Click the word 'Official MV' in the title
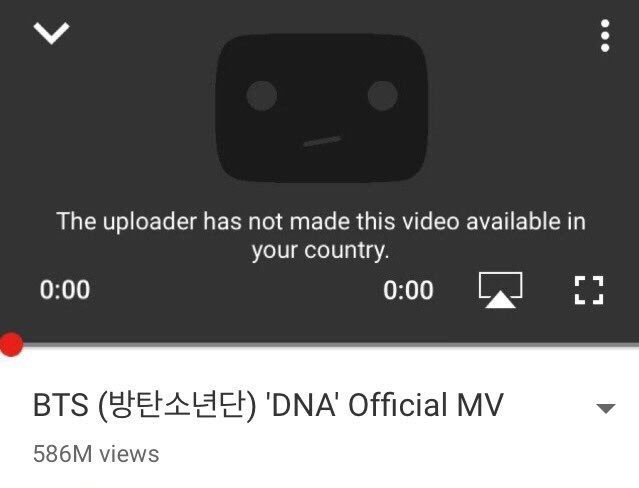 pos(426,405)
